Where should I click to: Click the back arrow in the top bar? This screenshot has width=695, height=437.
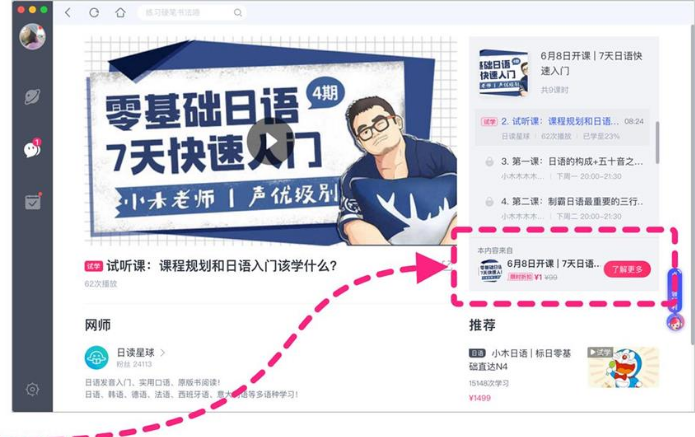68,12
